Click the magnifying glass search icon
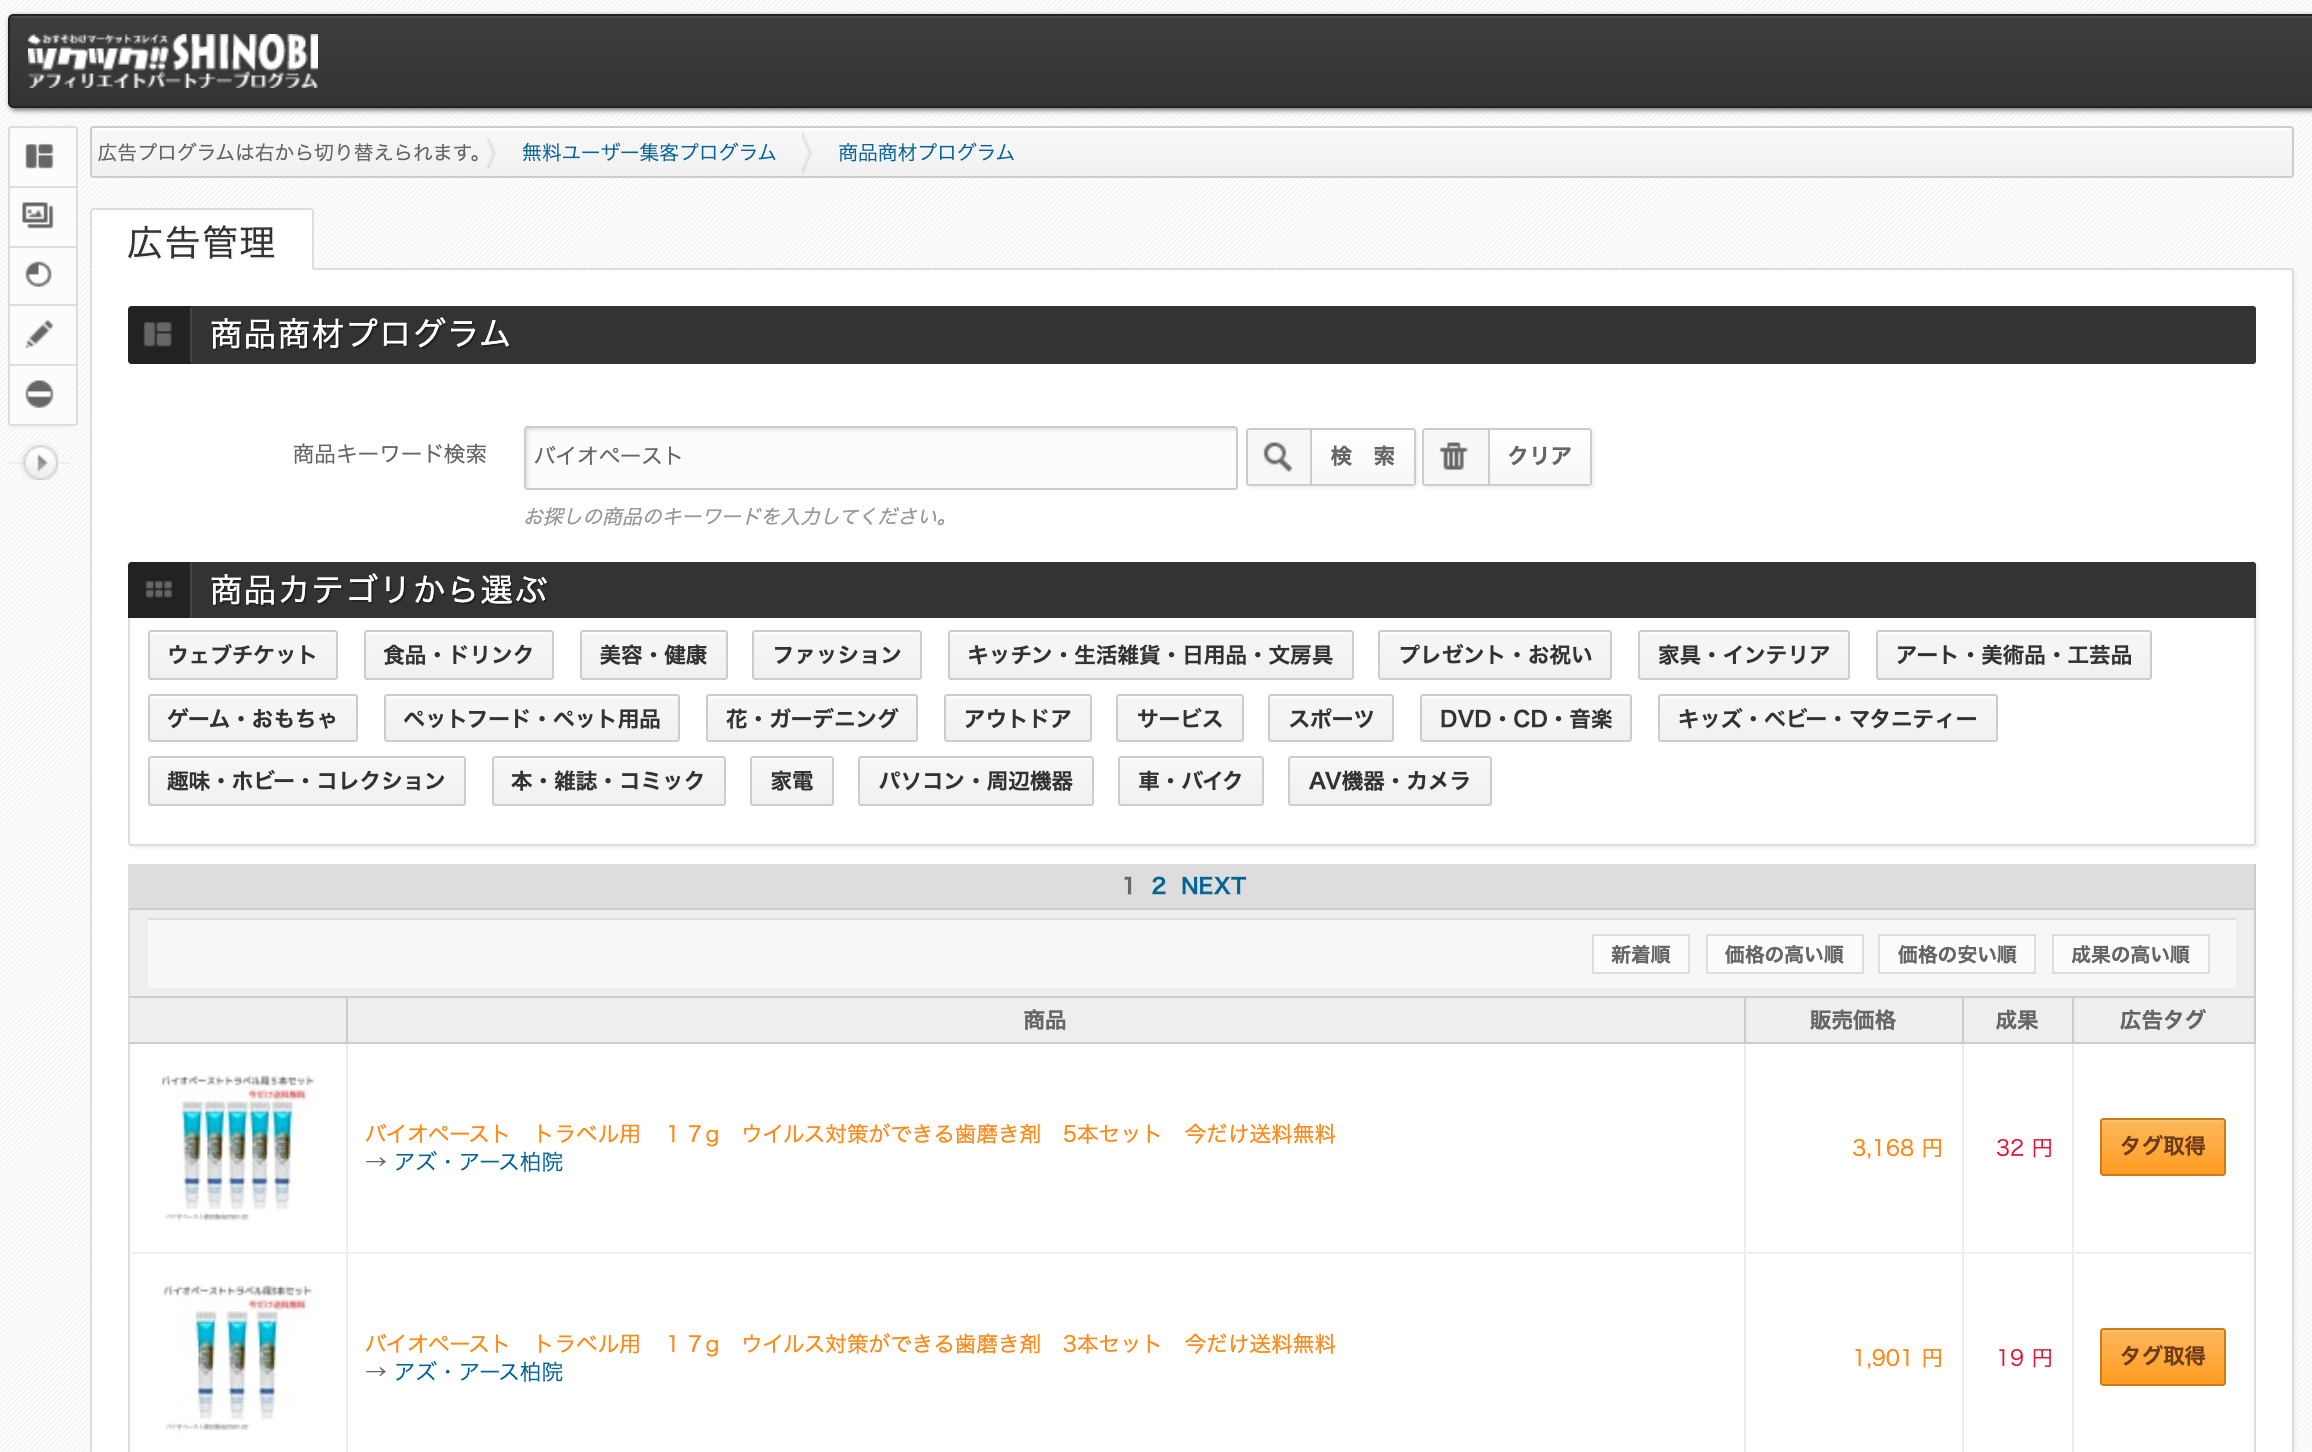 point(1278,457)
